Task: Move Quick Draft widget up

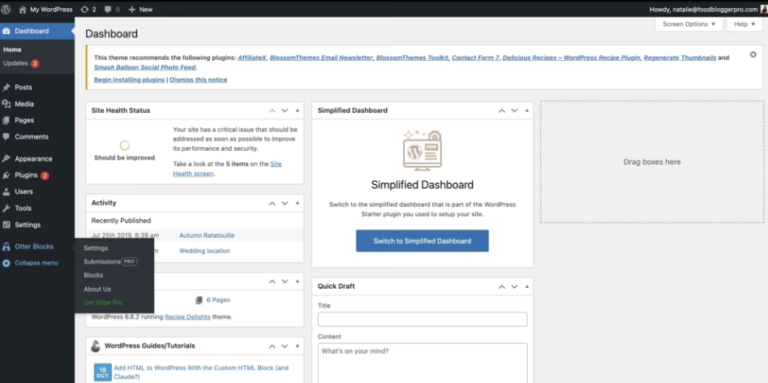Action: click(502, 287)
